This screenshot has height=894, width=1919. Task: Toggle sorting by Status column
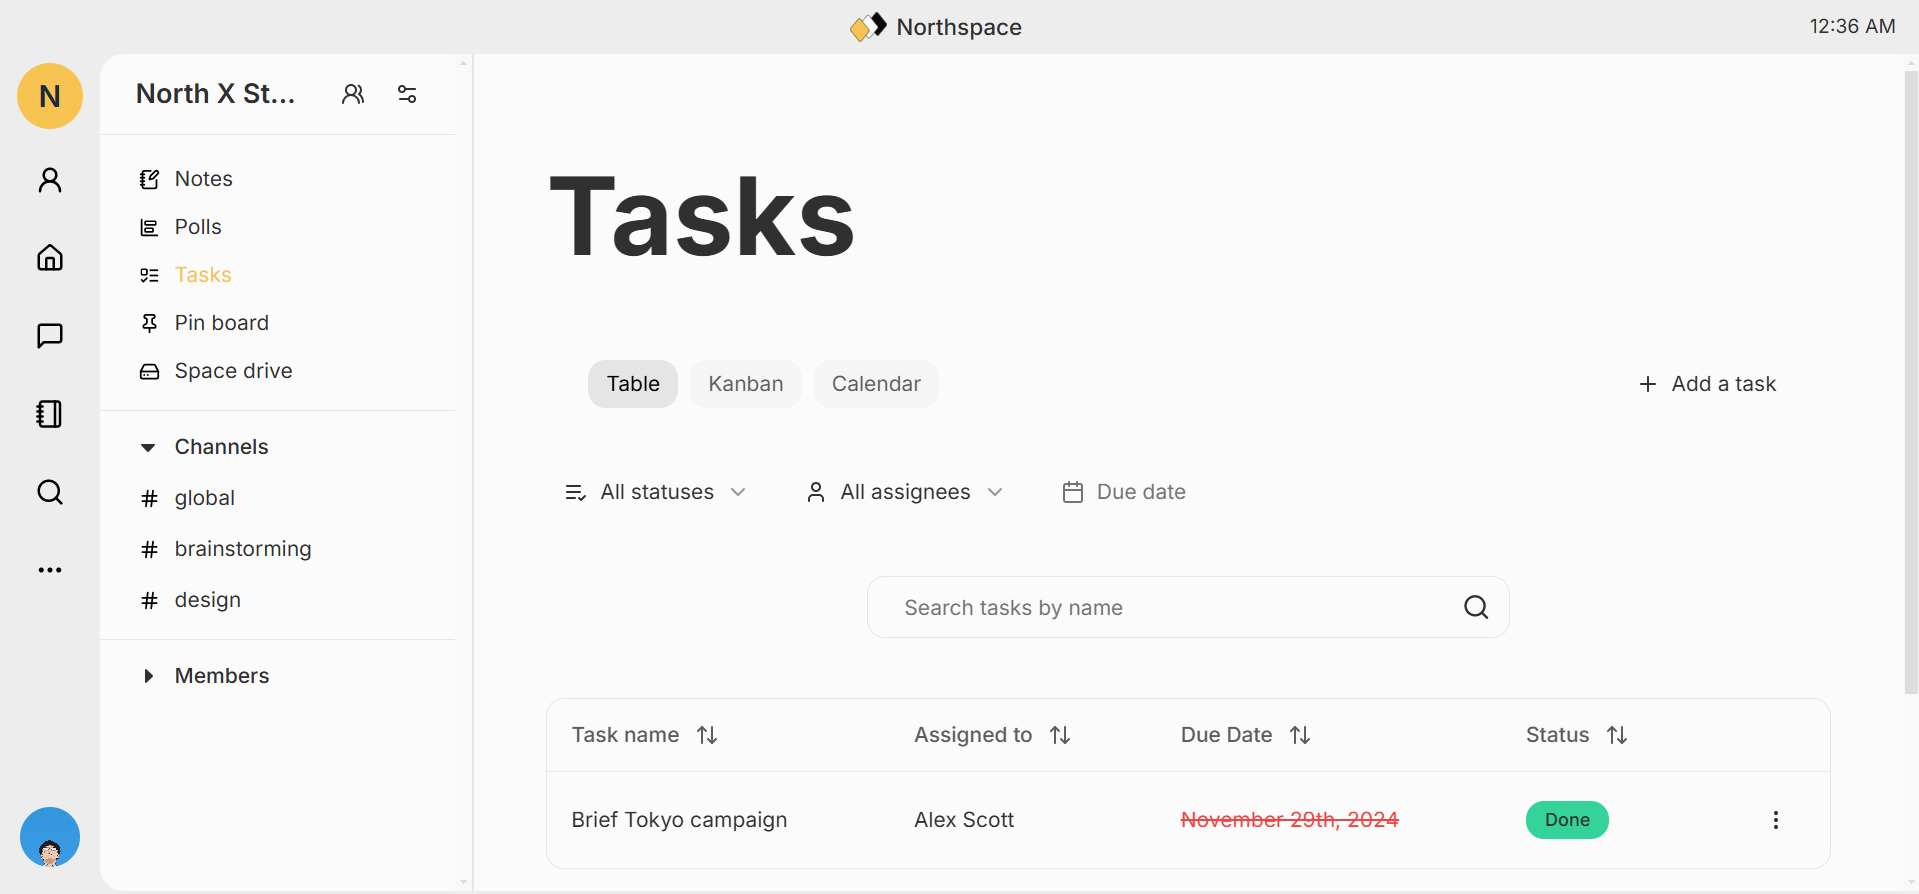1617,735
